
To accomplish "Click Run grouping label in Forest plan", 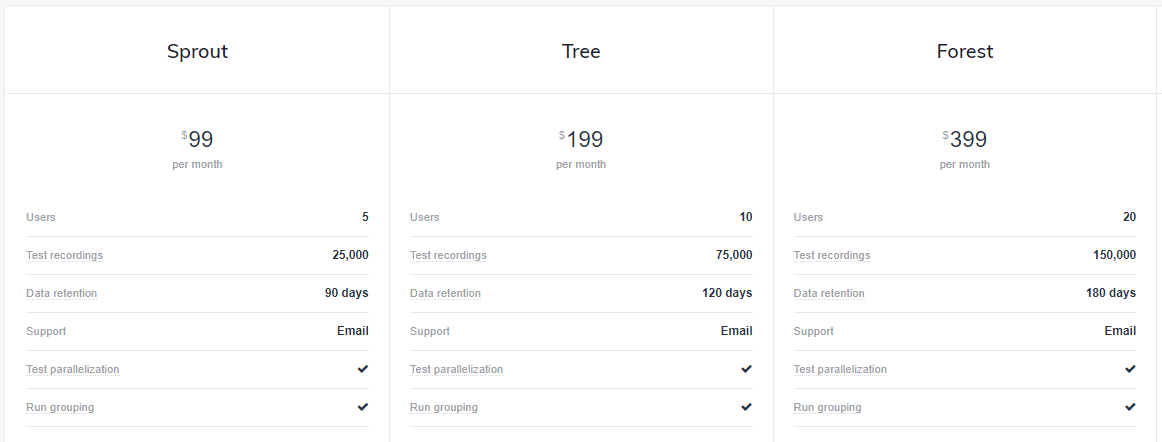I will click(x=828, y=407).
